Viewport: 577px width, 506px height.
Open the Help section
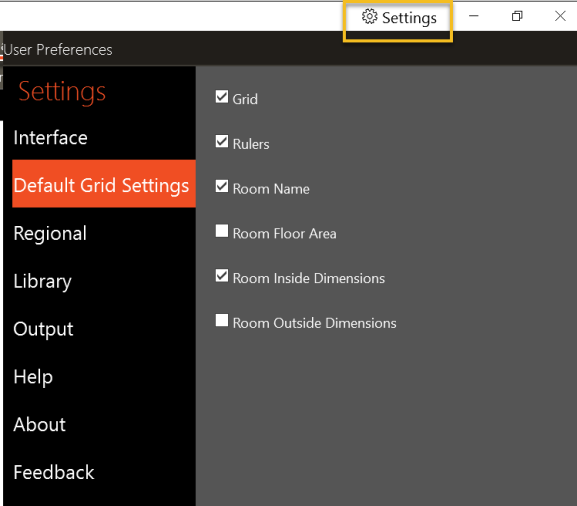tap(33, 377)
